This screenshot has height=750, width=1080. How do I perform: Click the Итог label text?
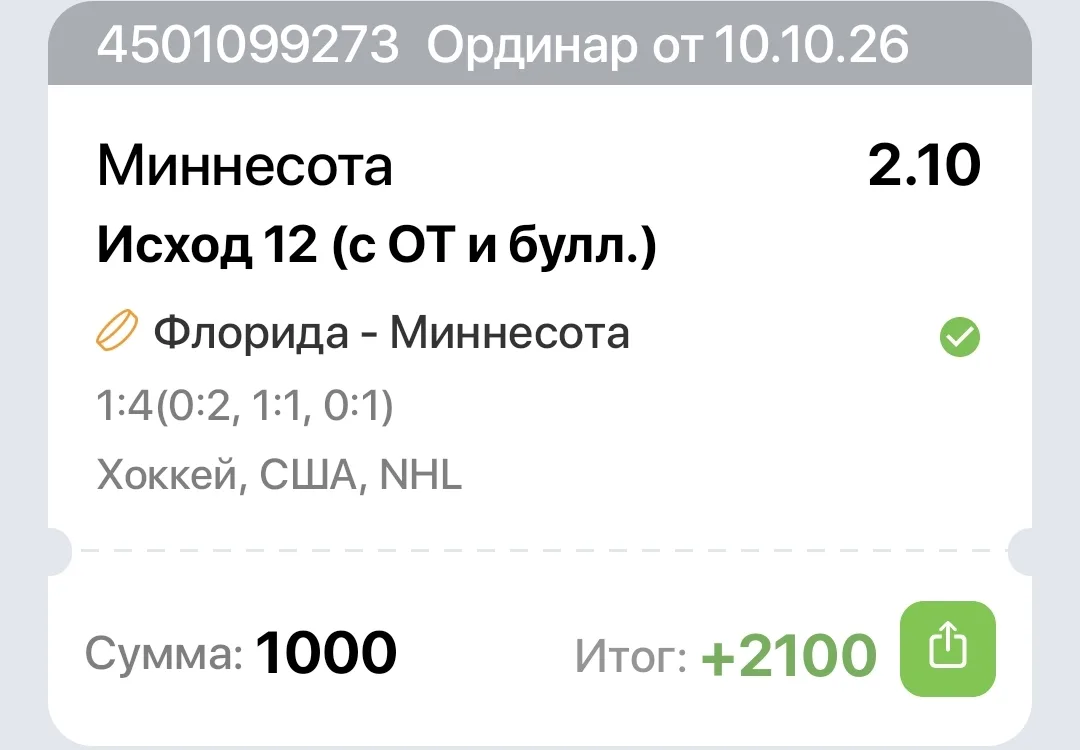[x=631, y=656]
